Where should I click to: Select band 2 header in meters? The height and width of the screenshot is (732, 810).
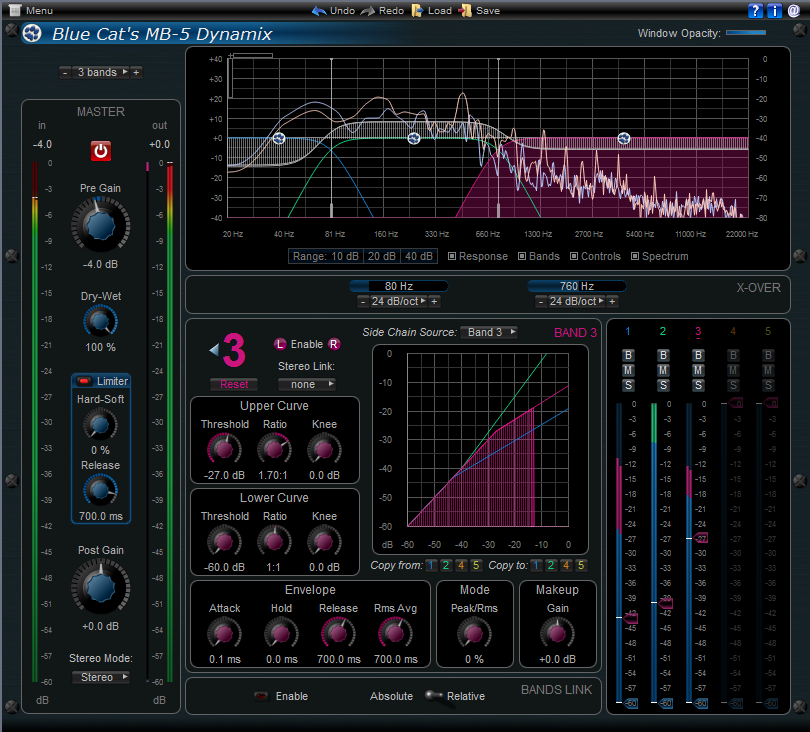[x=663, y=331]
